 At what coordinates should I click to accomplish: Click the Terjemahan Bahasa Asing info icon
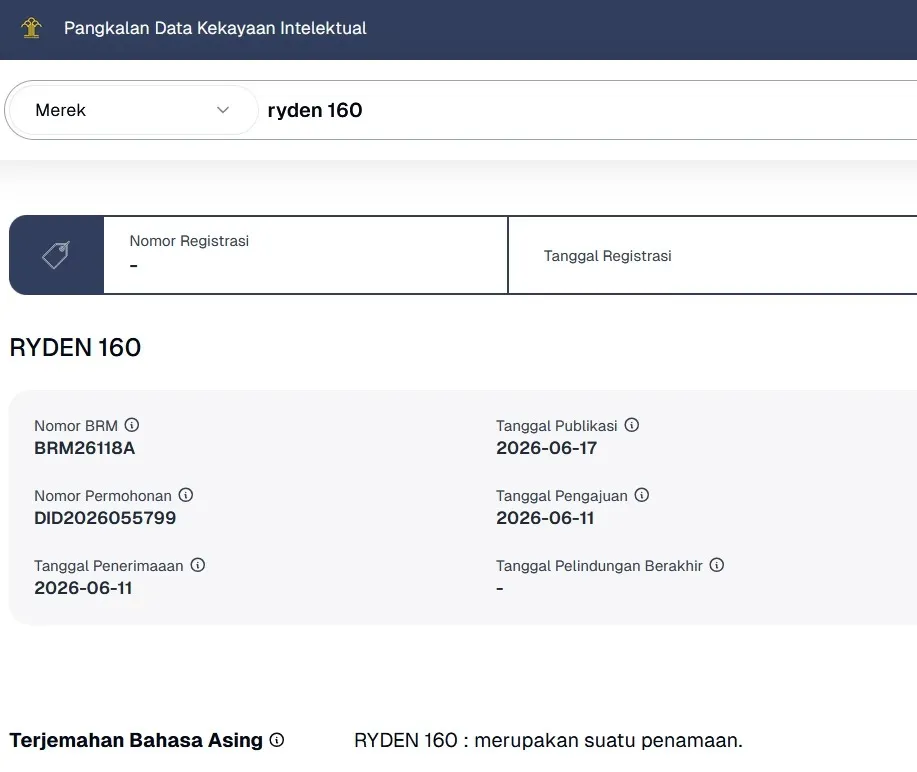pyautogui.click(x=277, y=740)
